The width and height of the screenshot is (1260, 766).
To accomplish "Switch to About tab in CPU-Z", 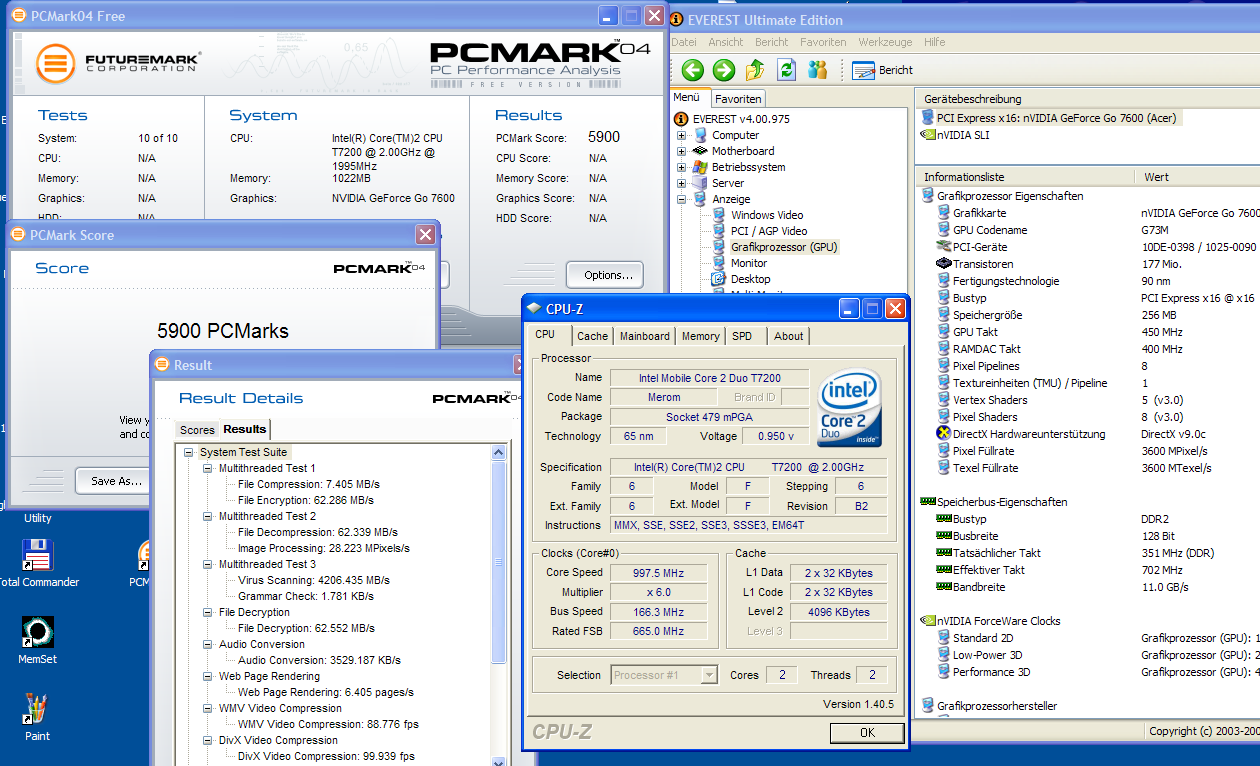I will [x=788, y=336].
